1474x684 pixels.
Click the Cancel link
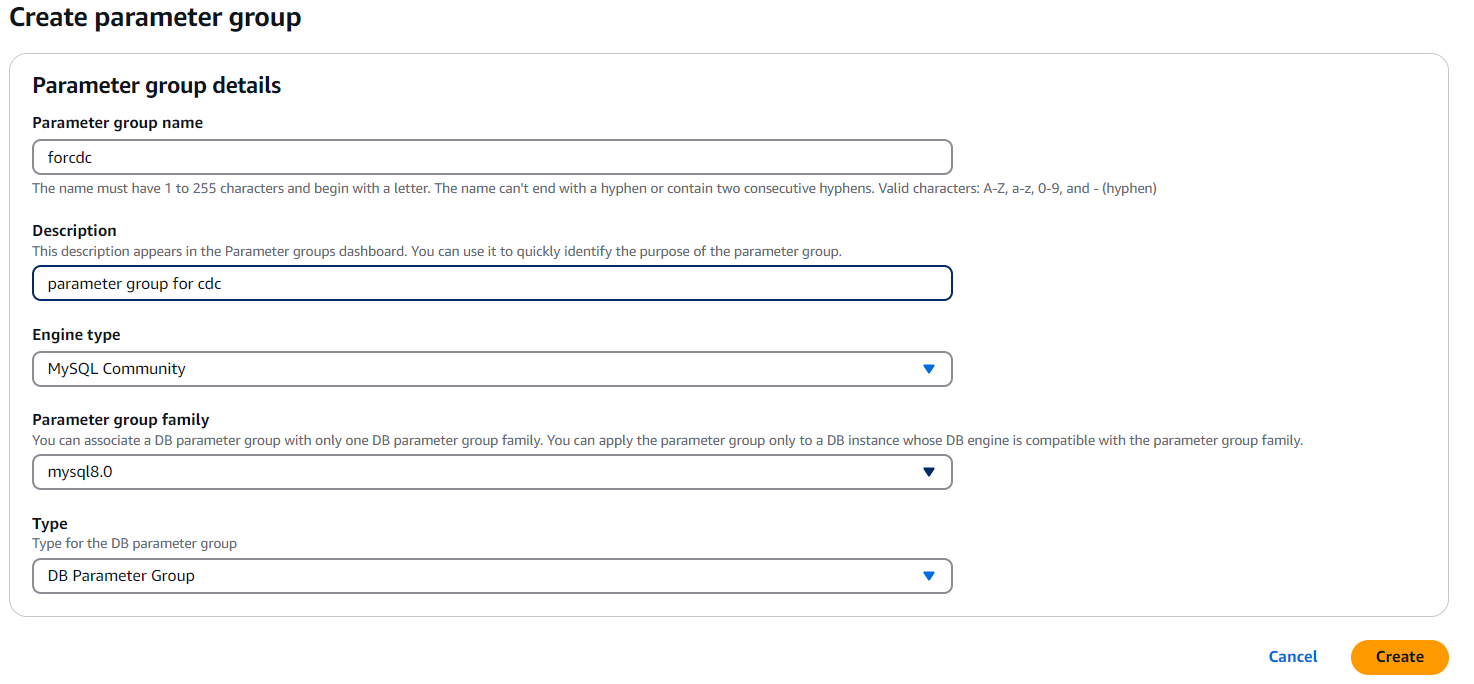click(x=1292, y=657)
